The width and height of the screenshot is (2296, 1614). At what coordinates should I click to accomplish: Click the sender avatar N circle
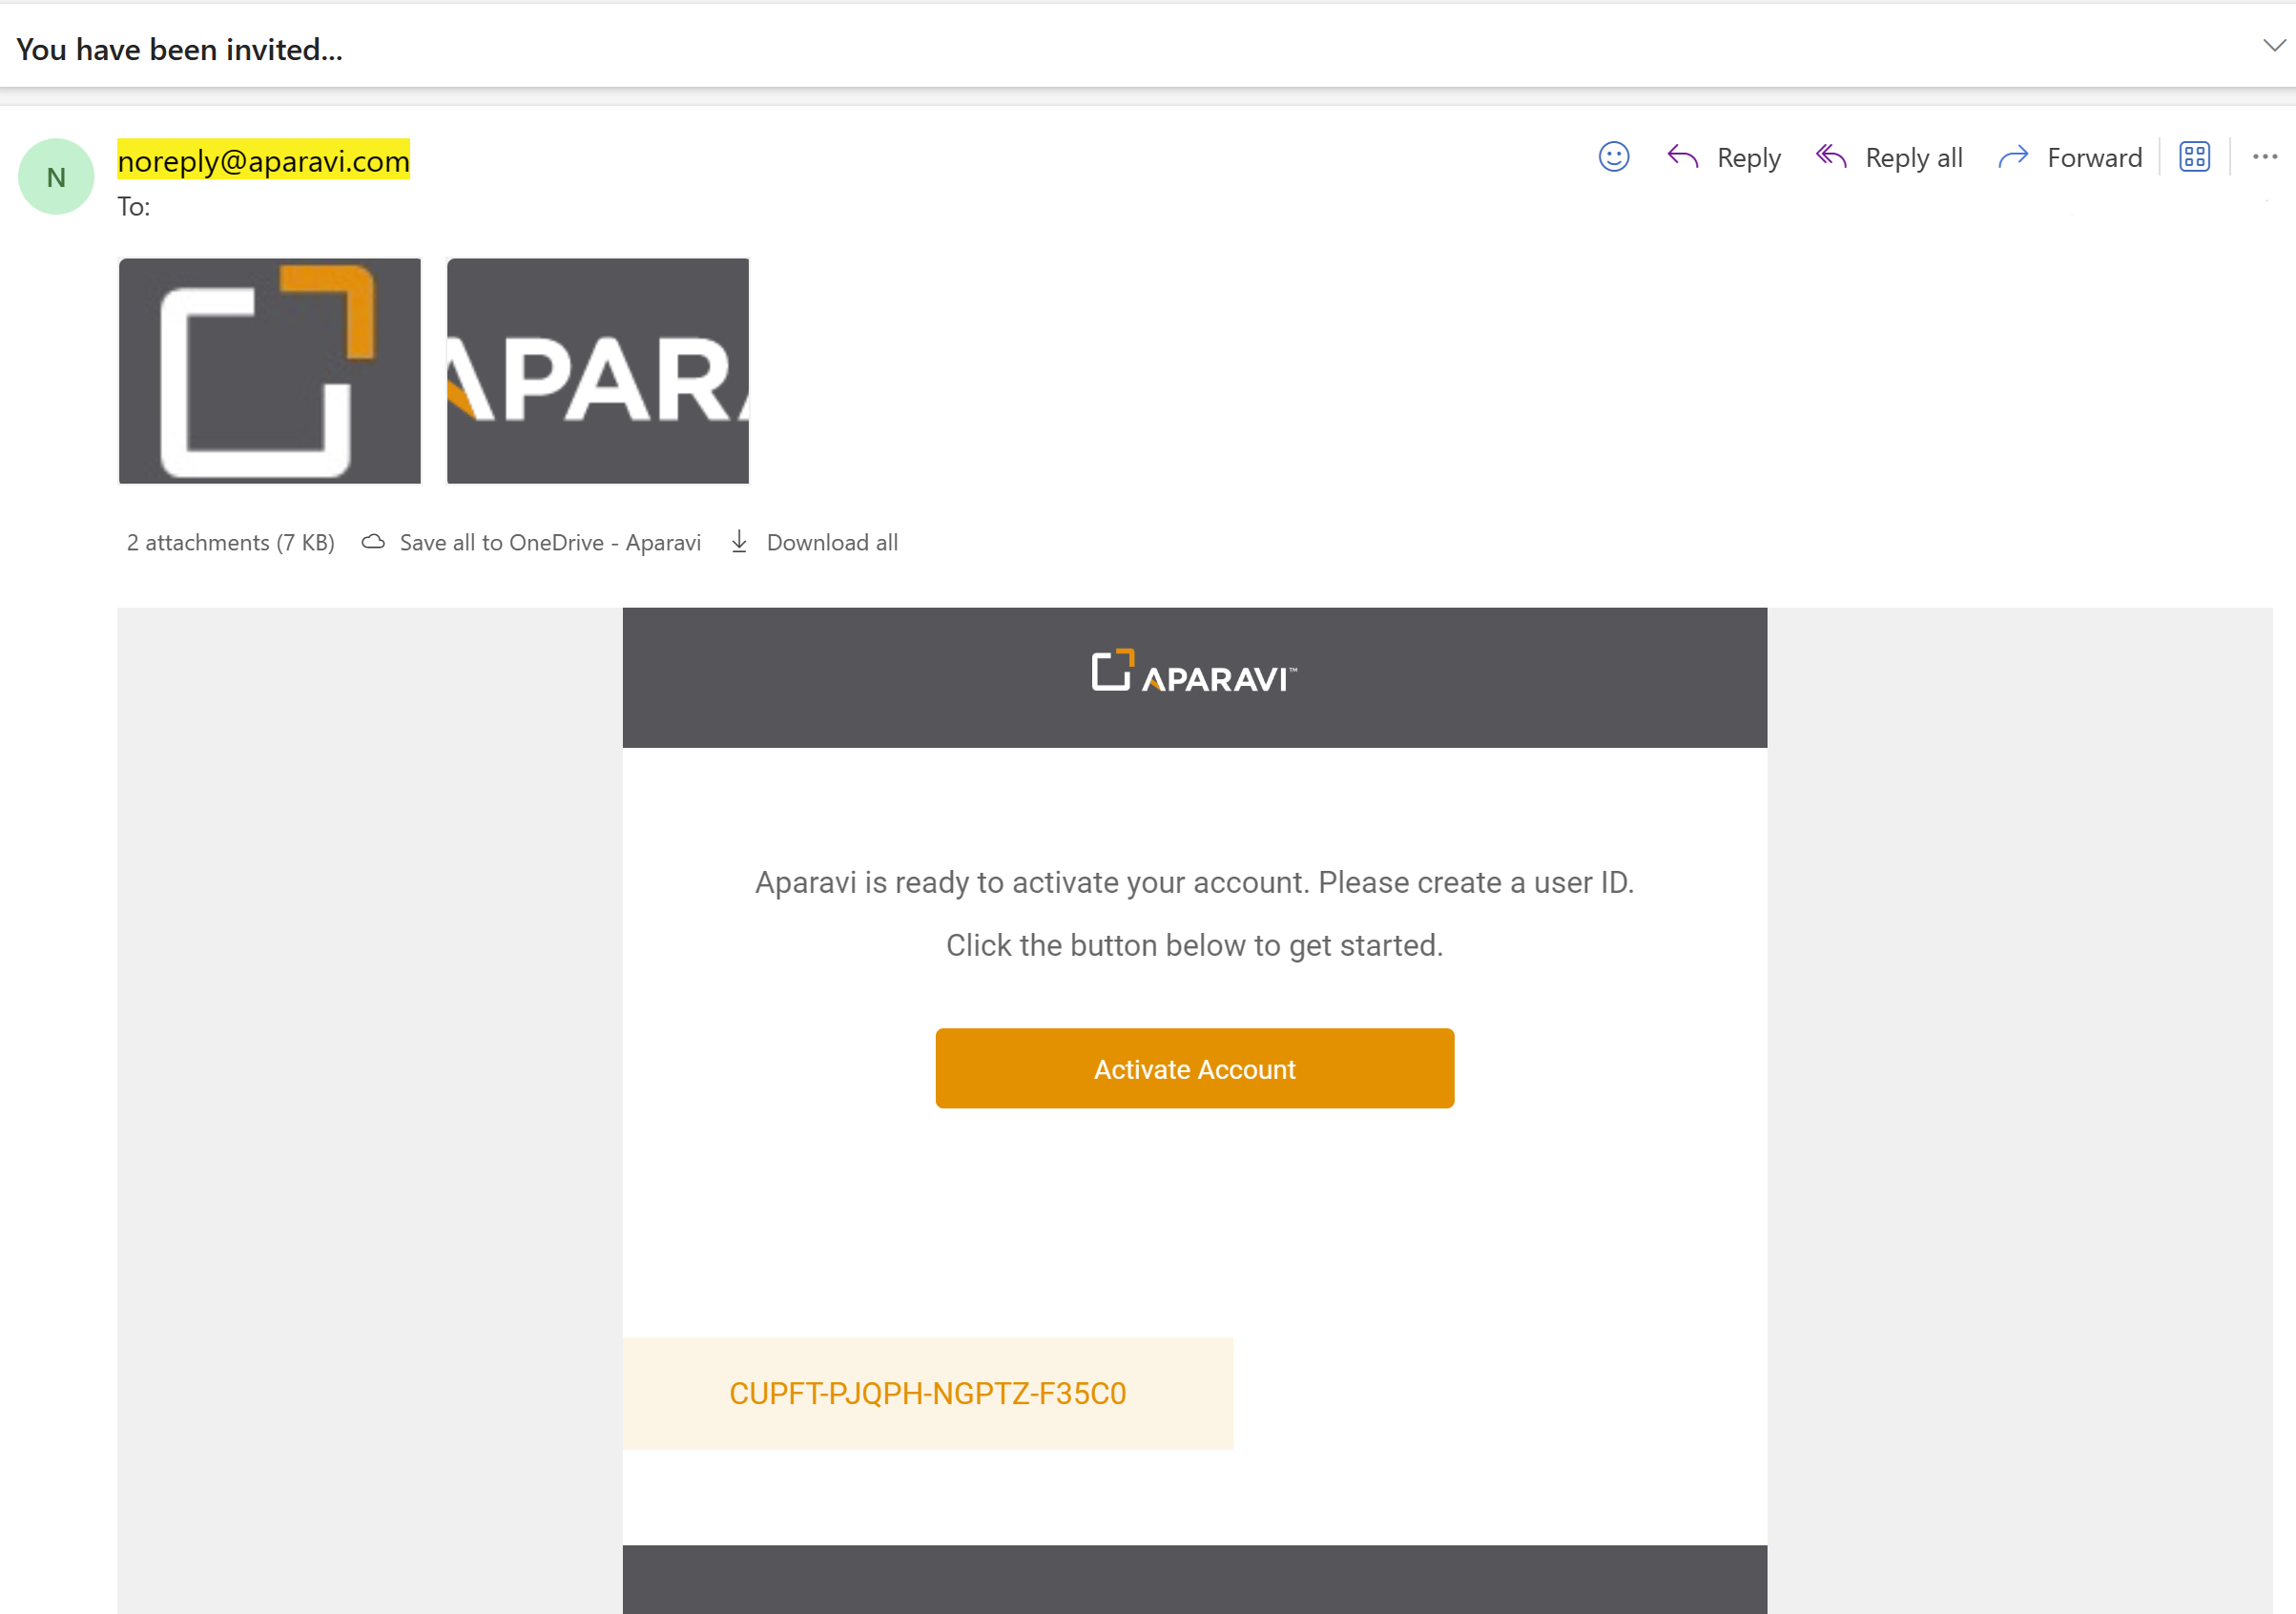point(56,177)
